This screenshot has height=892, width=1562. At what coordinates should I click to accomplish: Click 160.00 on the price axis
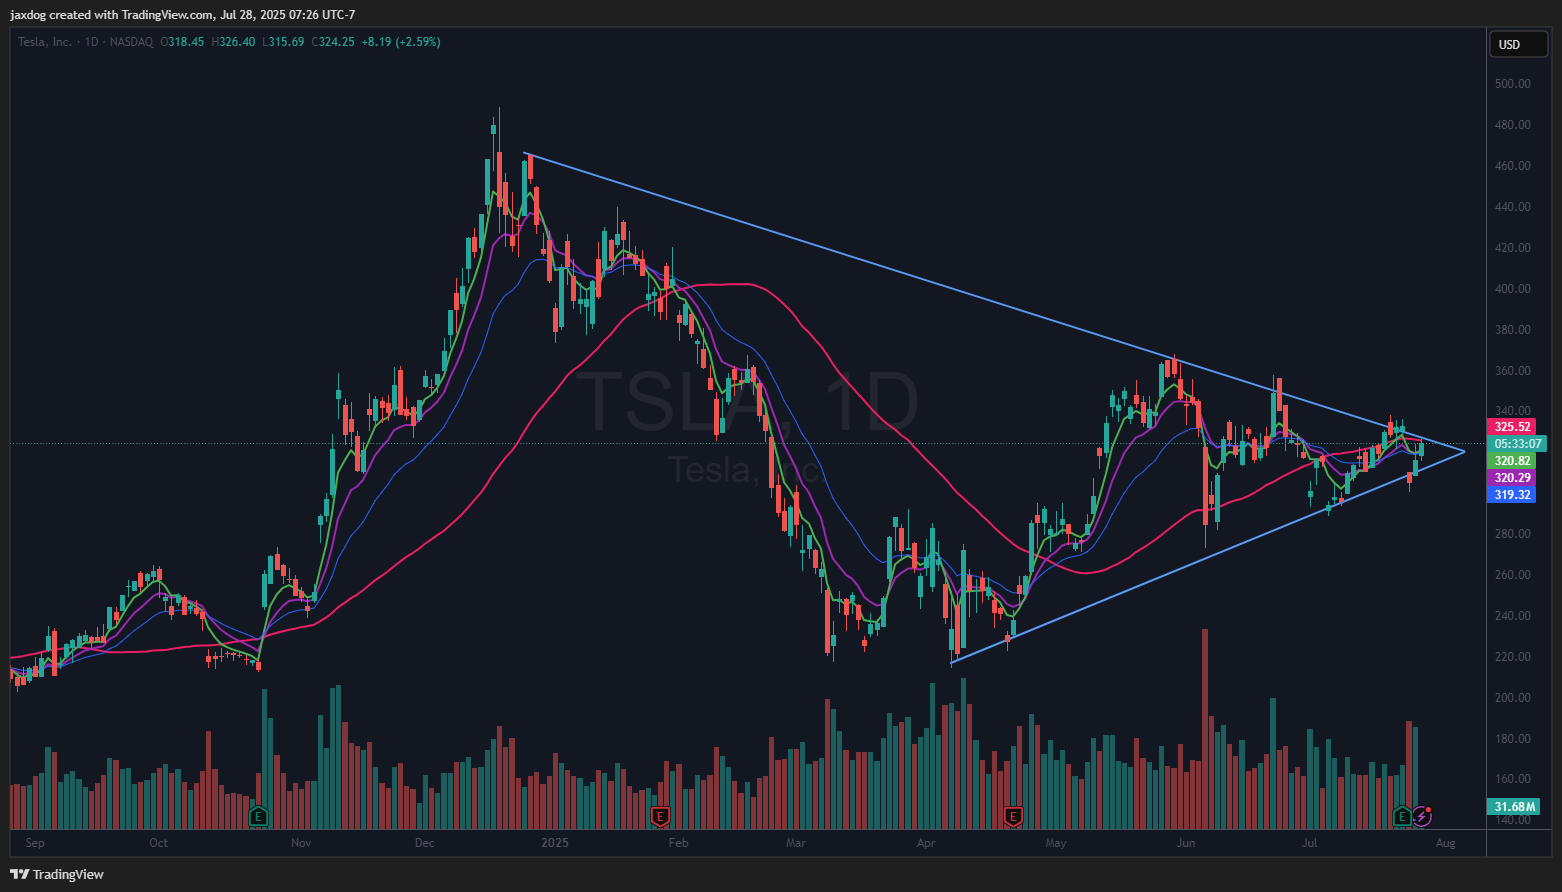click(1512, 779)
